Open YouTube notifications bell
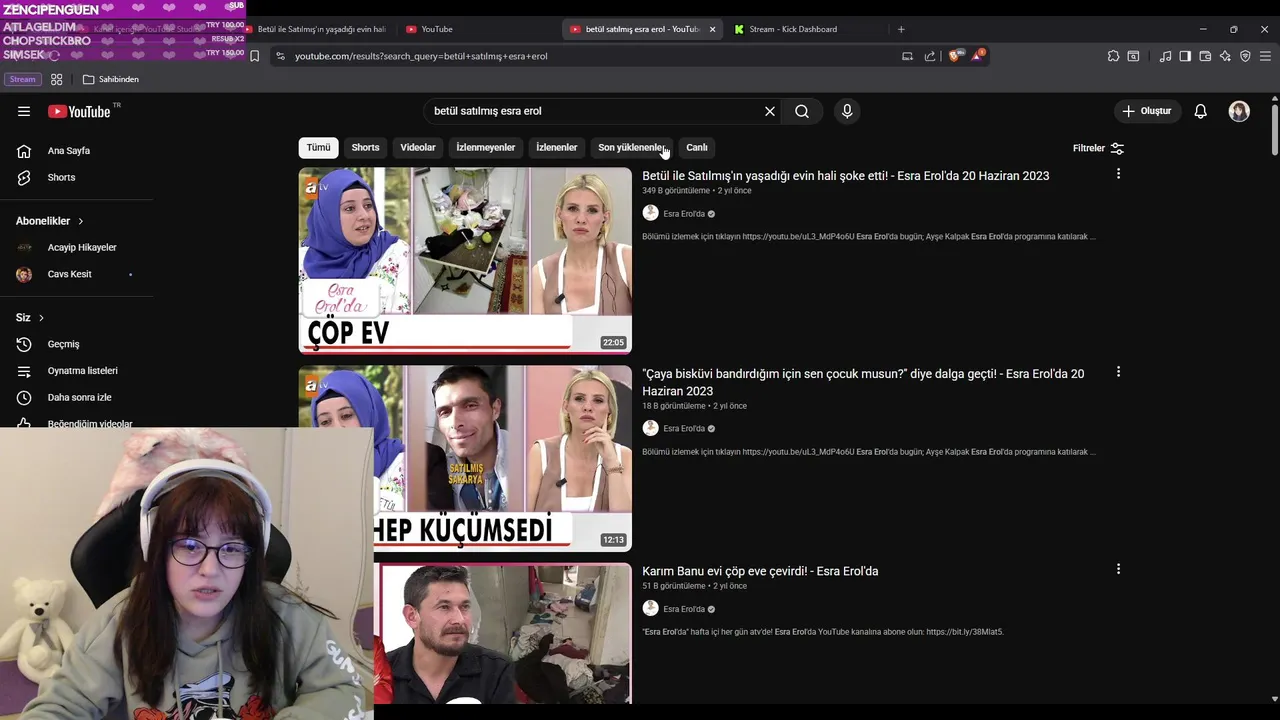 [x=1200, y=111]
